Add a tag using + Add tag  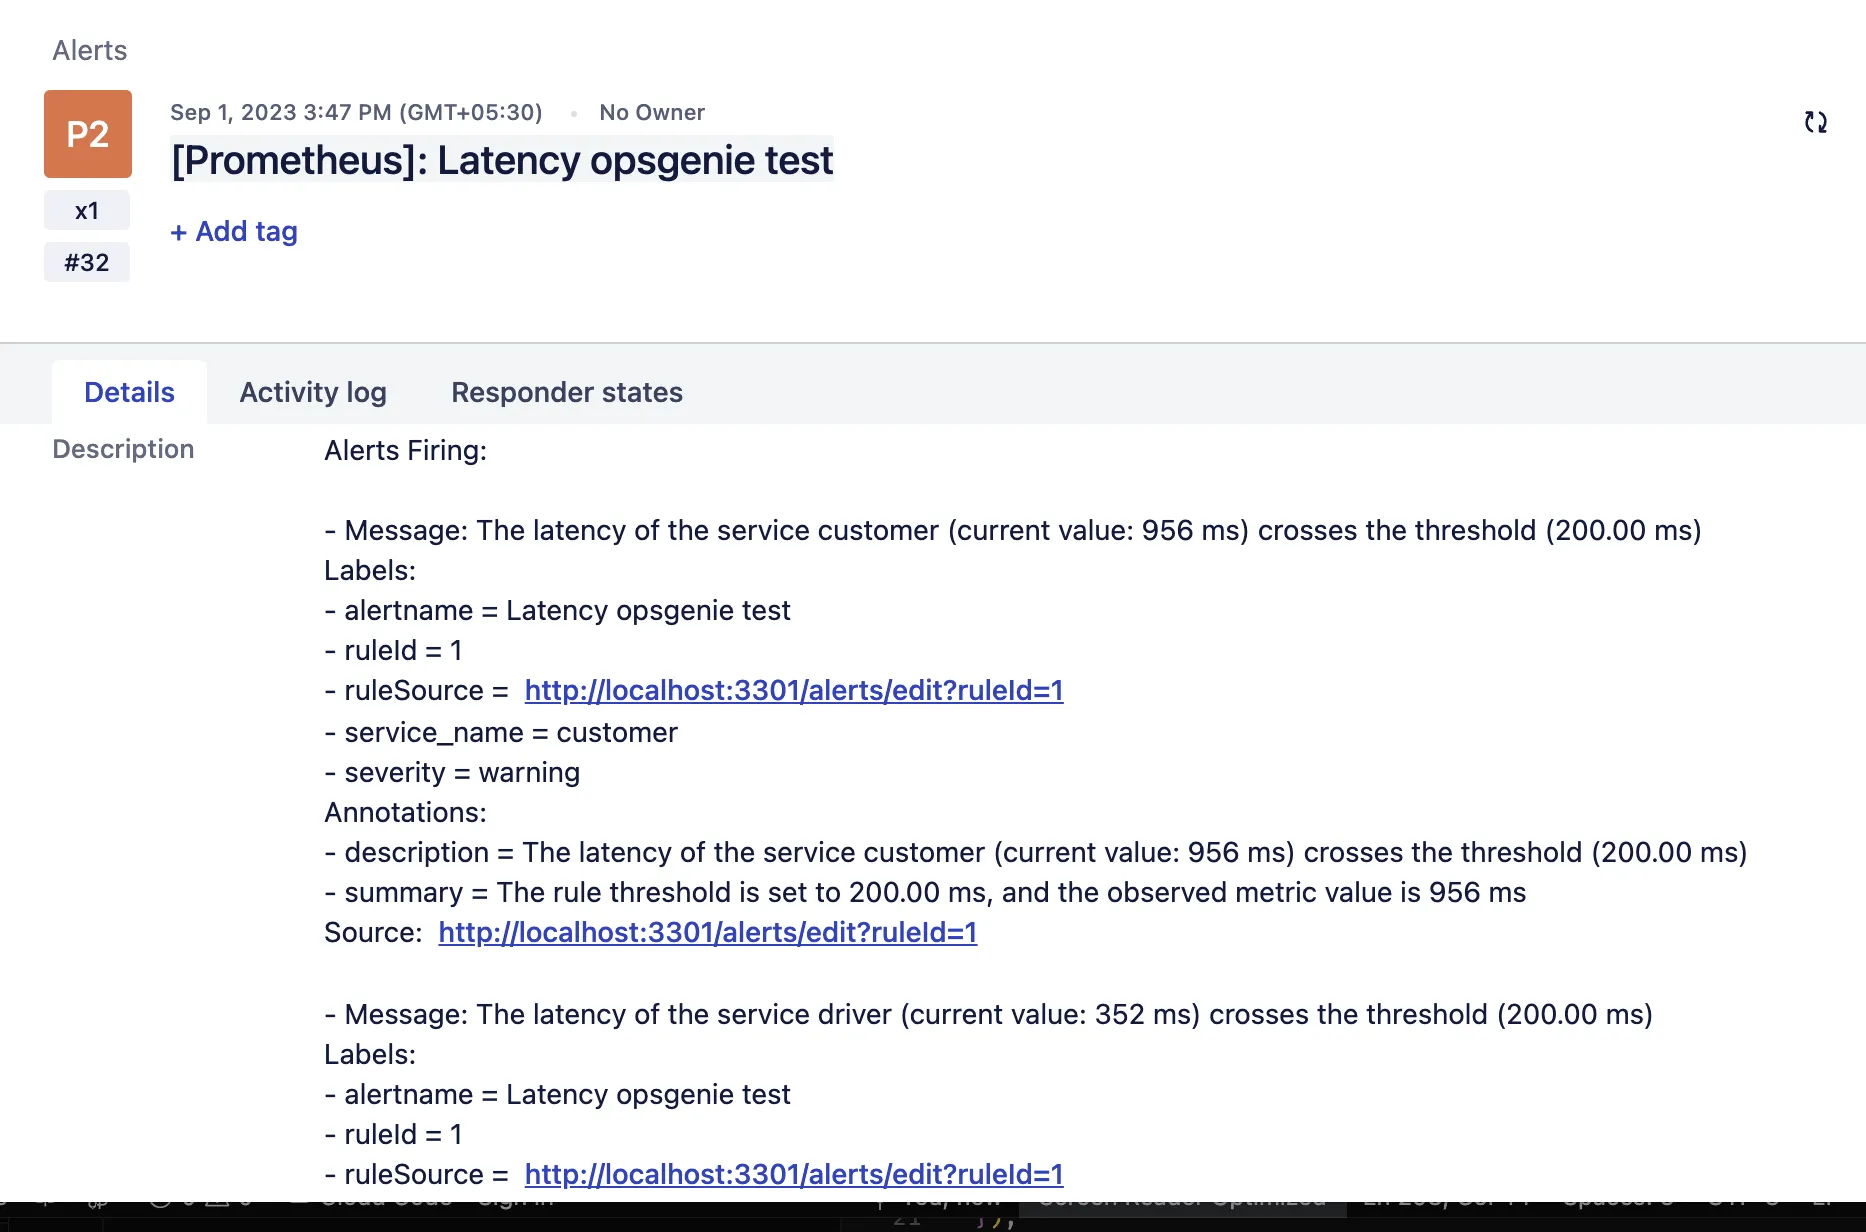click(x=234, y=231)
